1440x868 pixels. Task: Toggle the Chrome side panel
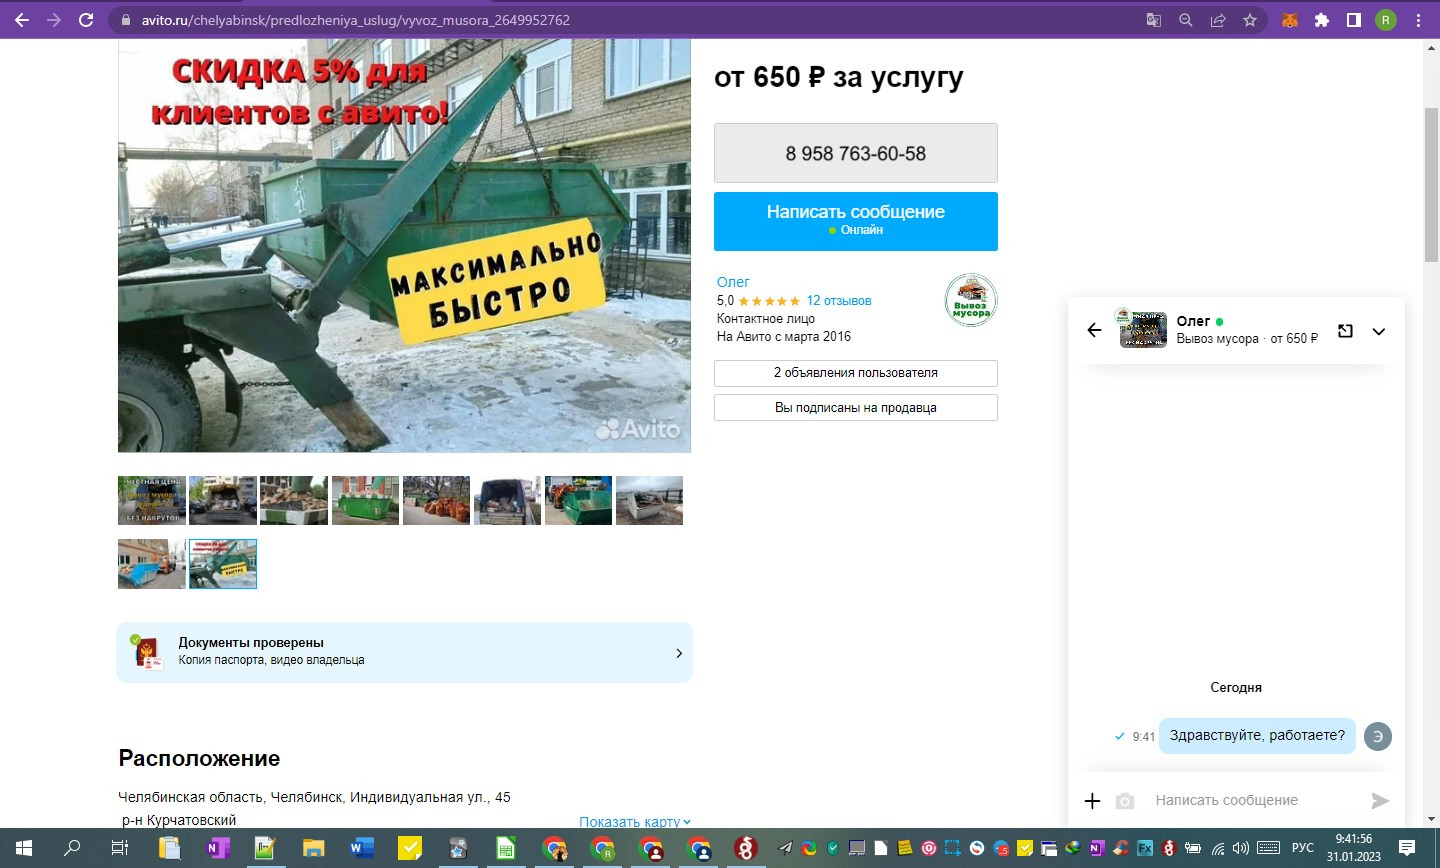point(1354,20)
